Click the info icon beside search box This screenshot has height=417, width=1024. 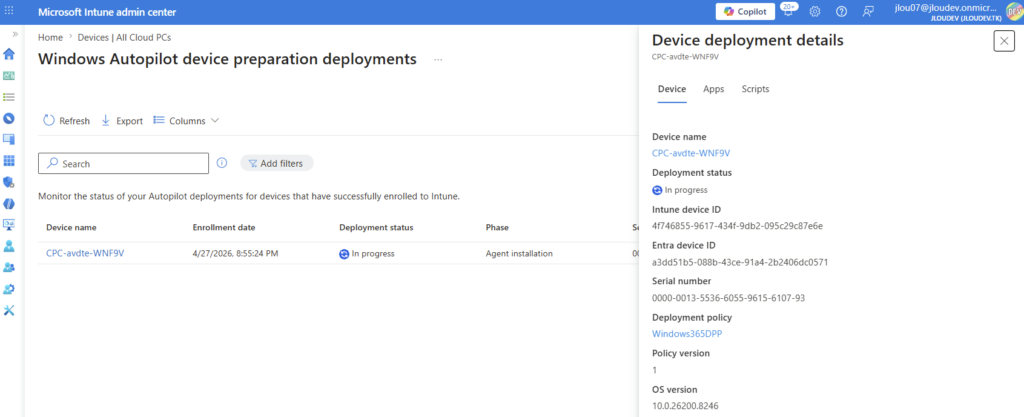coord(222,163)
